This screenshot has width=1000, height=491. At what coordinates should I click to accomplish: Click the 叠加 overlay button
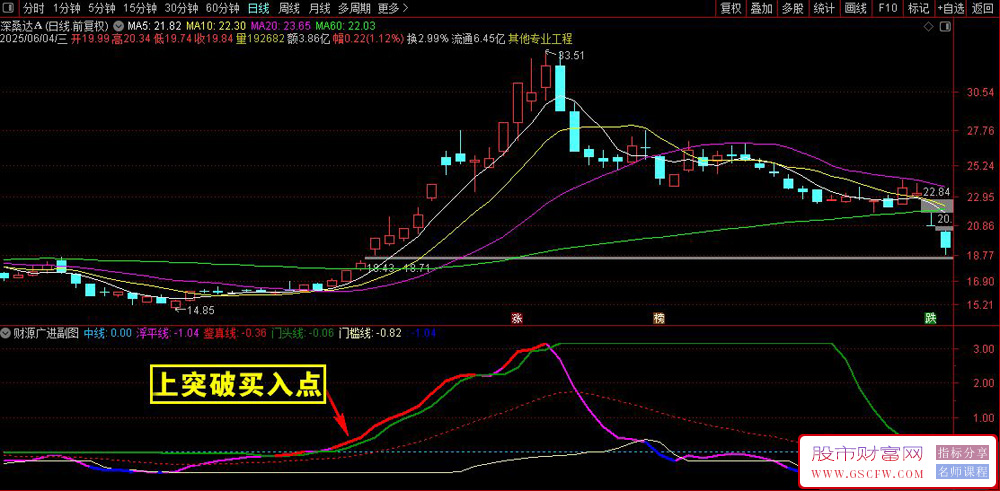pyautogui.click(x=761, y=8)
